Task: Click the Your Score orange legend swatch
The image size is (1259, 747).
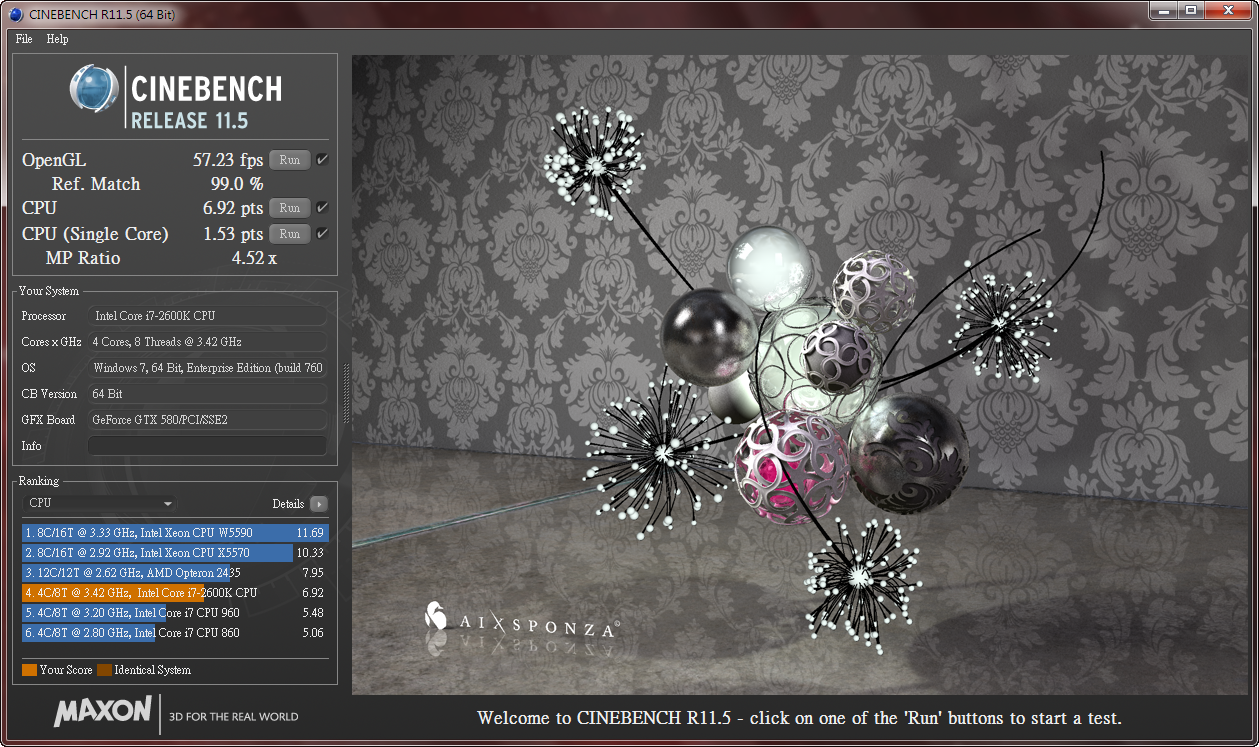Action: point(29,670)
